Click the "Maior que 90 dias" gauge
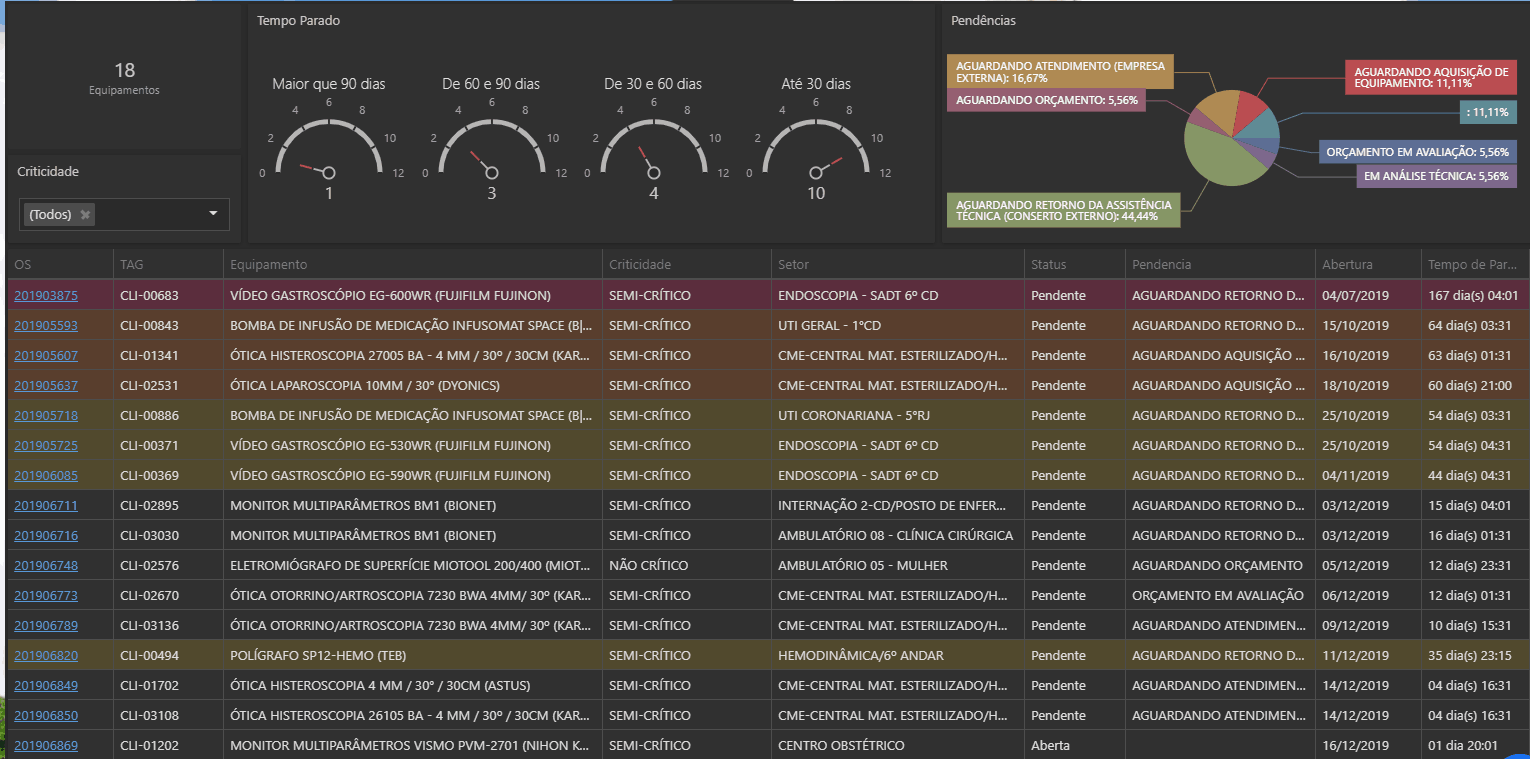Screen dimensions: 1530x759 pos(328,135)
